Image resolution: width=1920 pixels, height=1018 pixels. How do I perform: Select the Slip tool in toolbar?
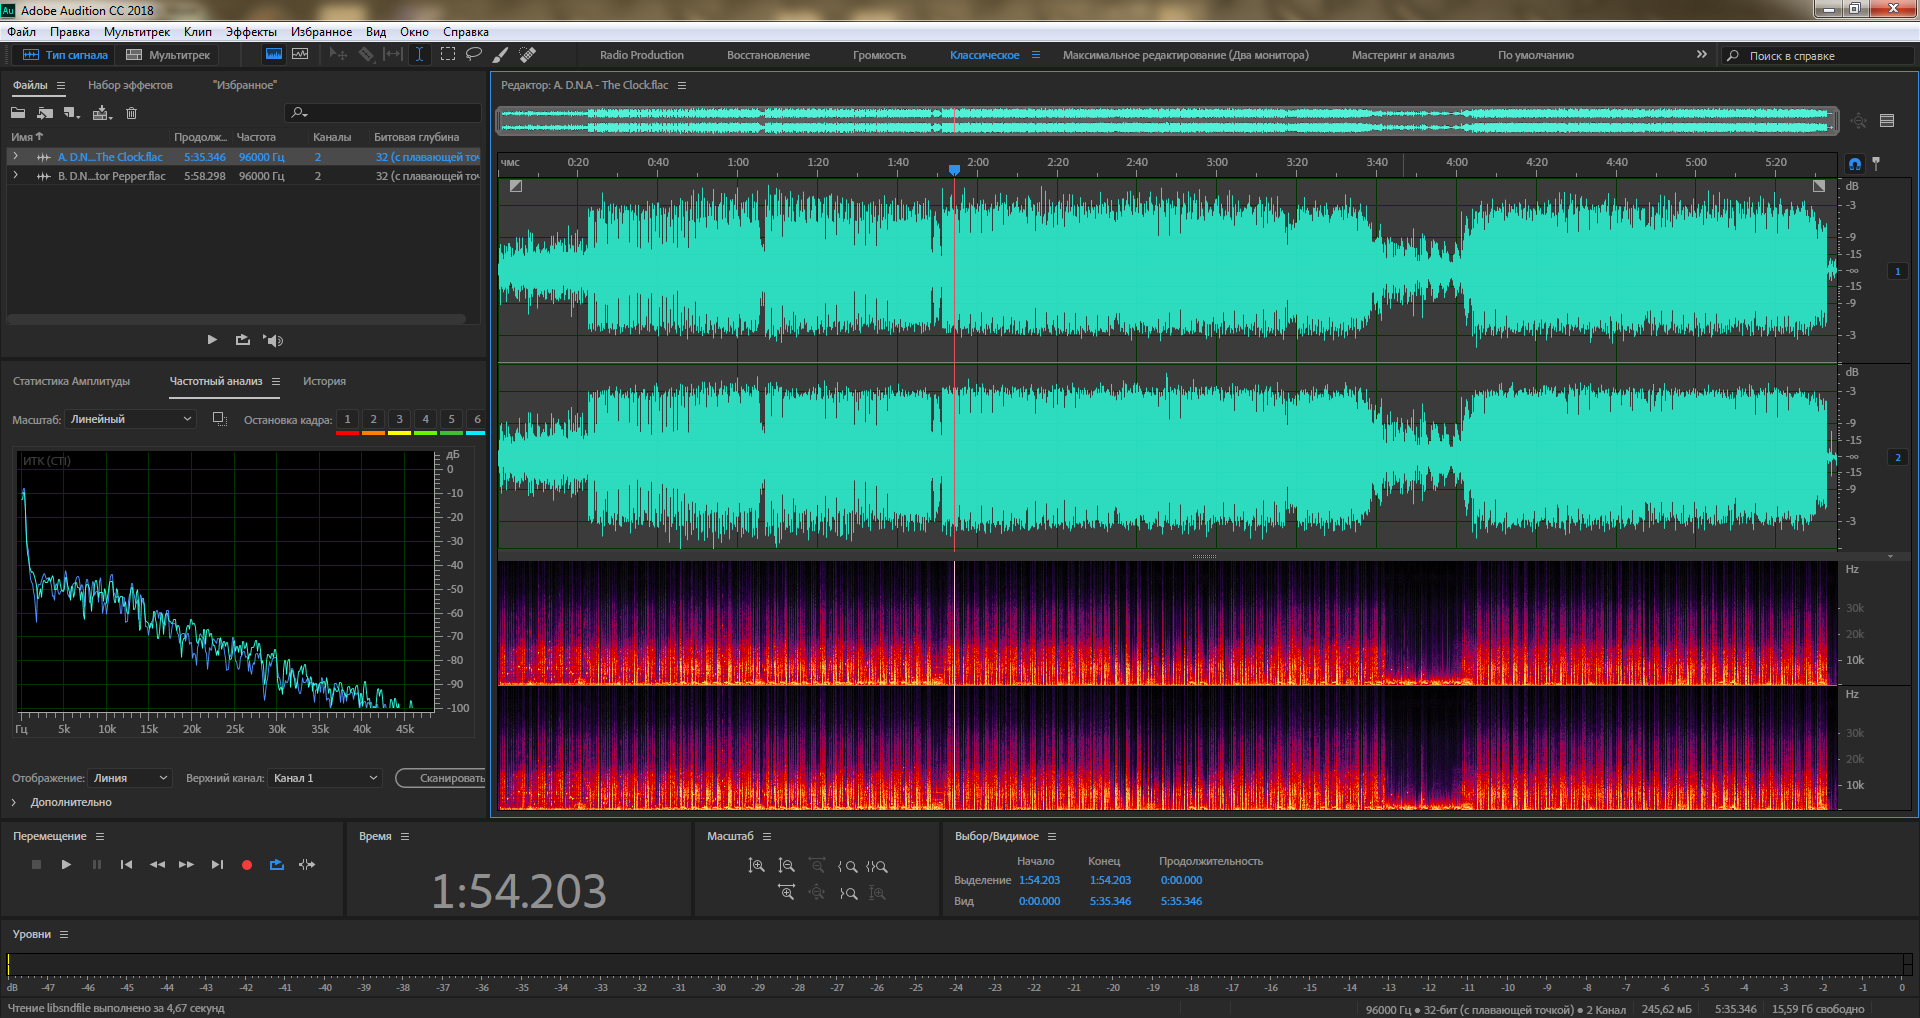click(393, 55)
